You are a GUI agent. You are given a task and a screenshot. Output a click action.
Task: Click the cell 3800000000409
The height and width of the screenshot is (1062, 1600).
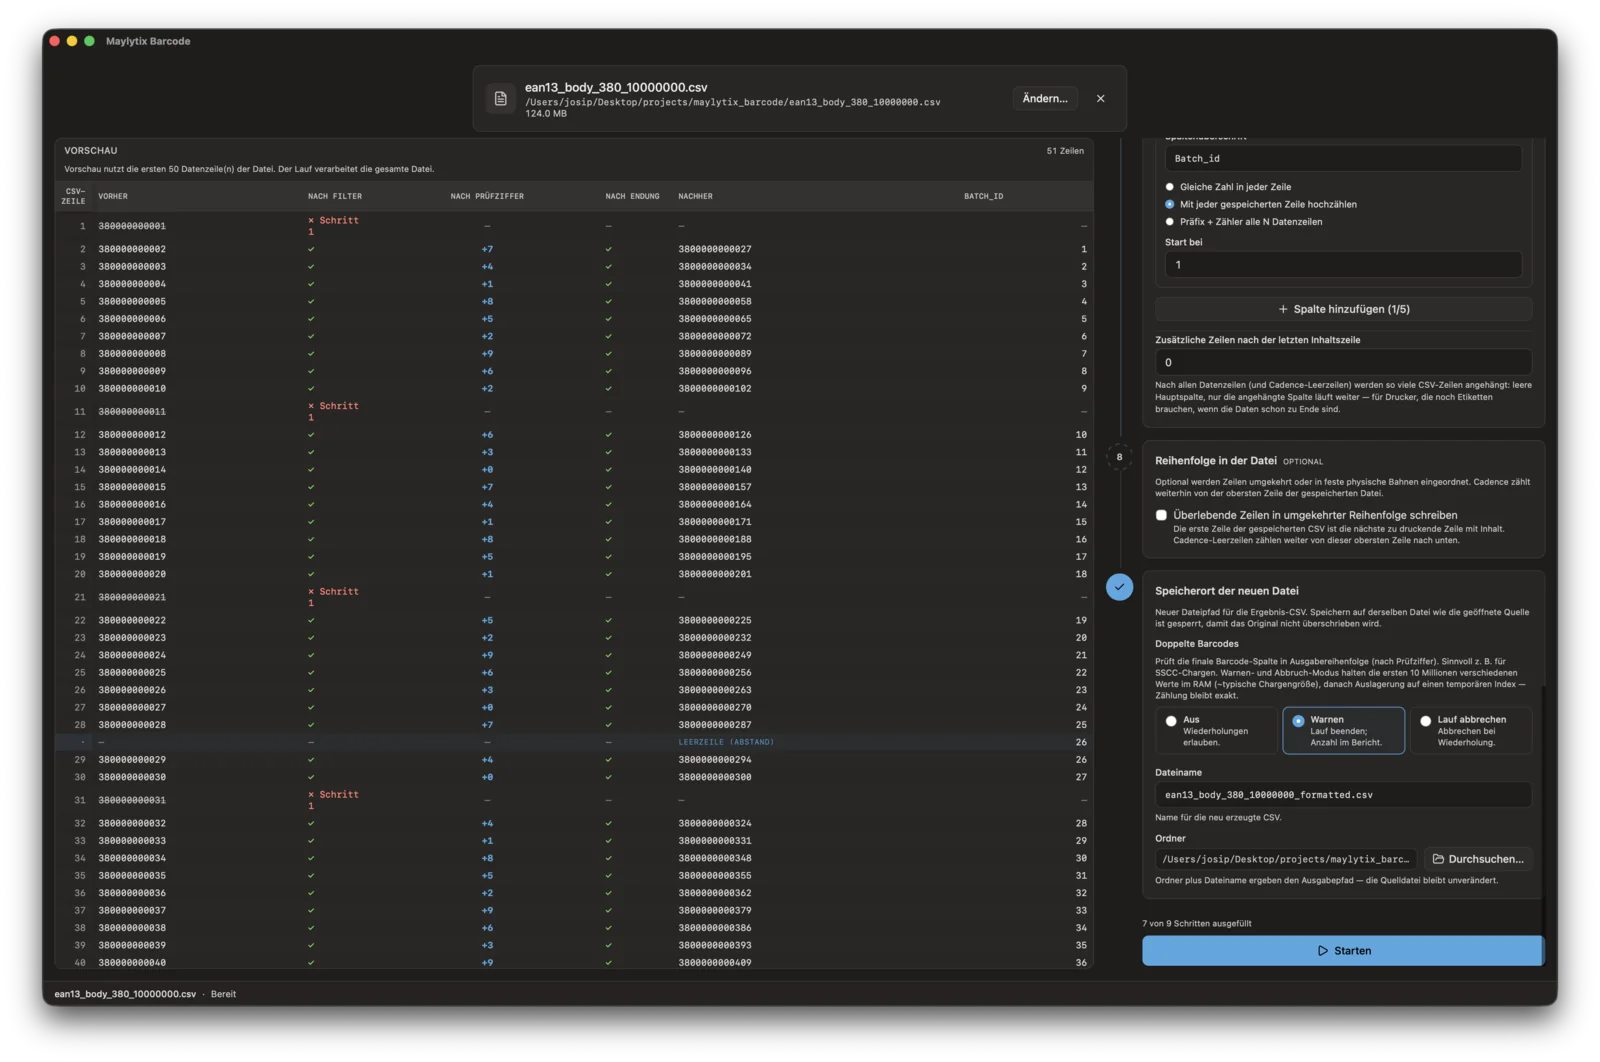[x=715, y=962]
